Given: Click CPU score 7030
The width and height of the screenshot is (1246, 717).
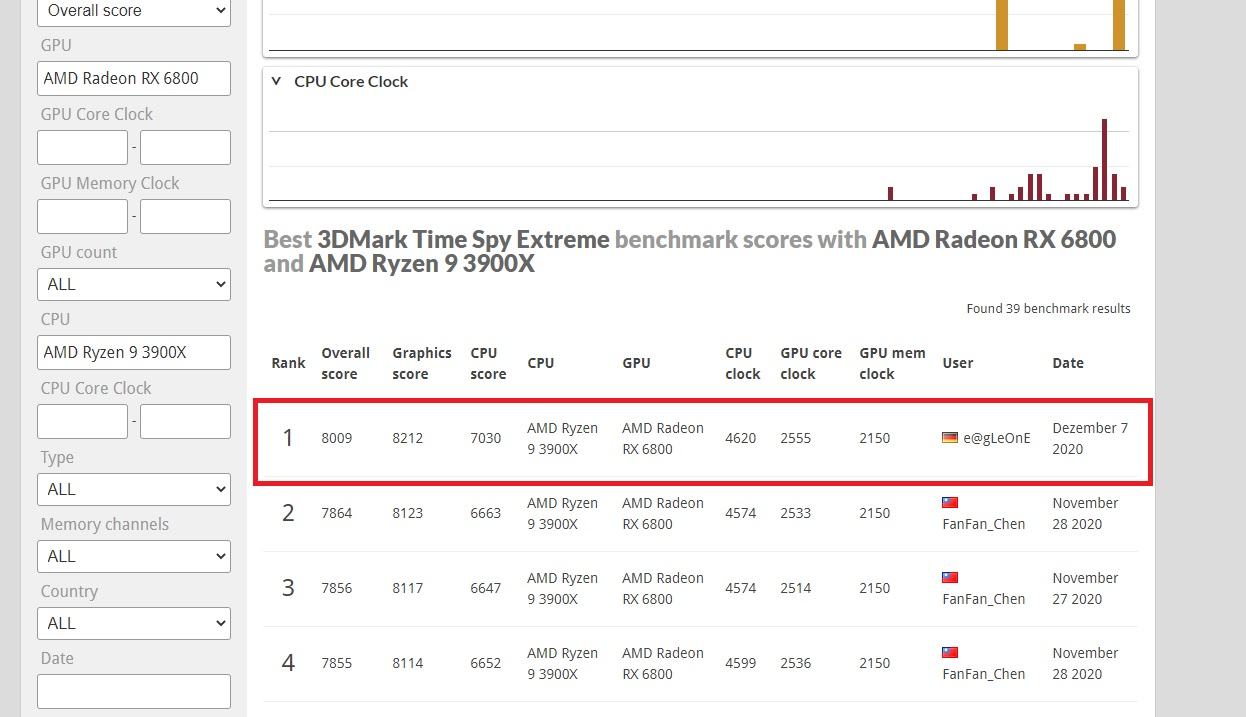Looking at the screenshot, I should point(485,438).
